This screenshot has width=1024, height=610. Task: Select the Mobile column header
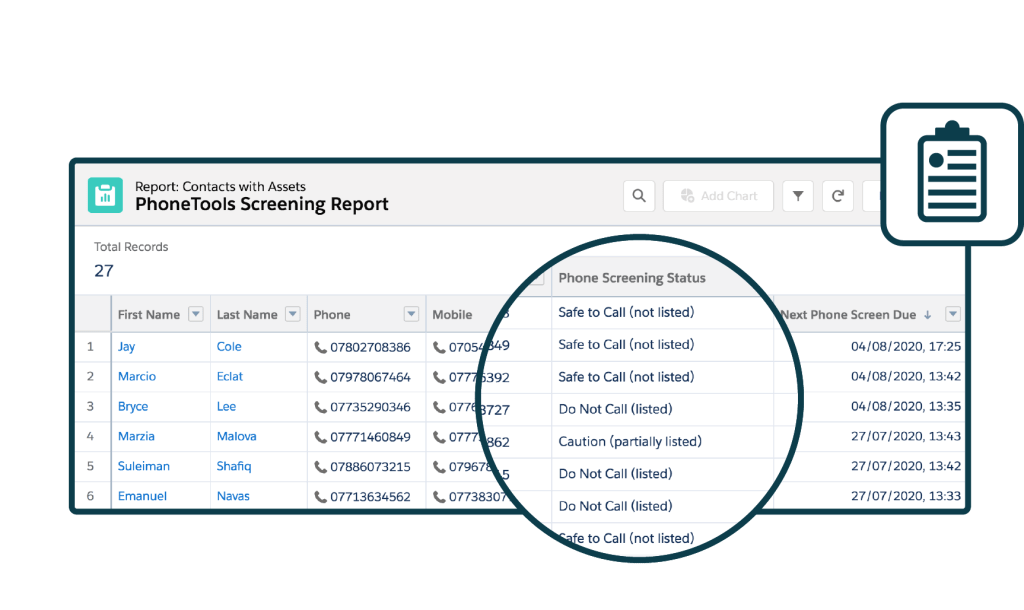pos(452,314)
